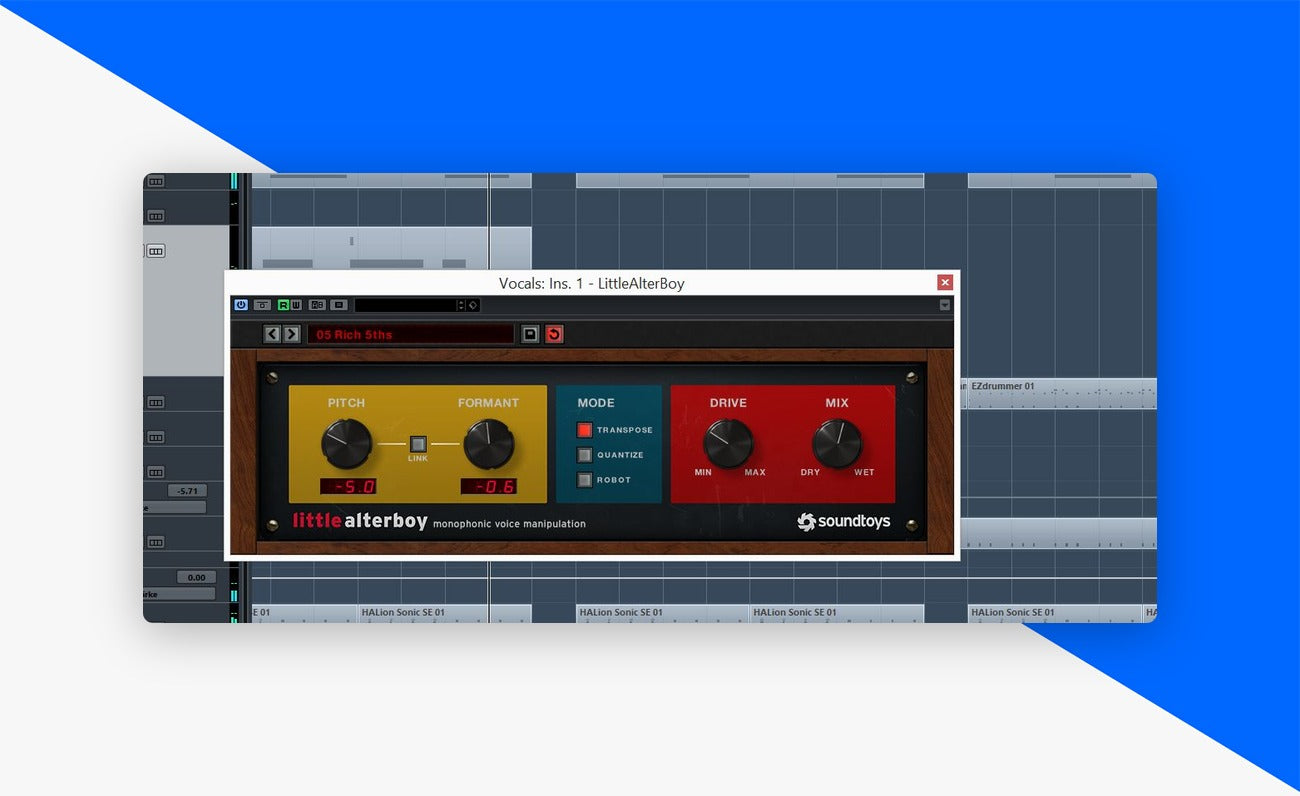Click the red undo/reset arrow button

(554, 334)
